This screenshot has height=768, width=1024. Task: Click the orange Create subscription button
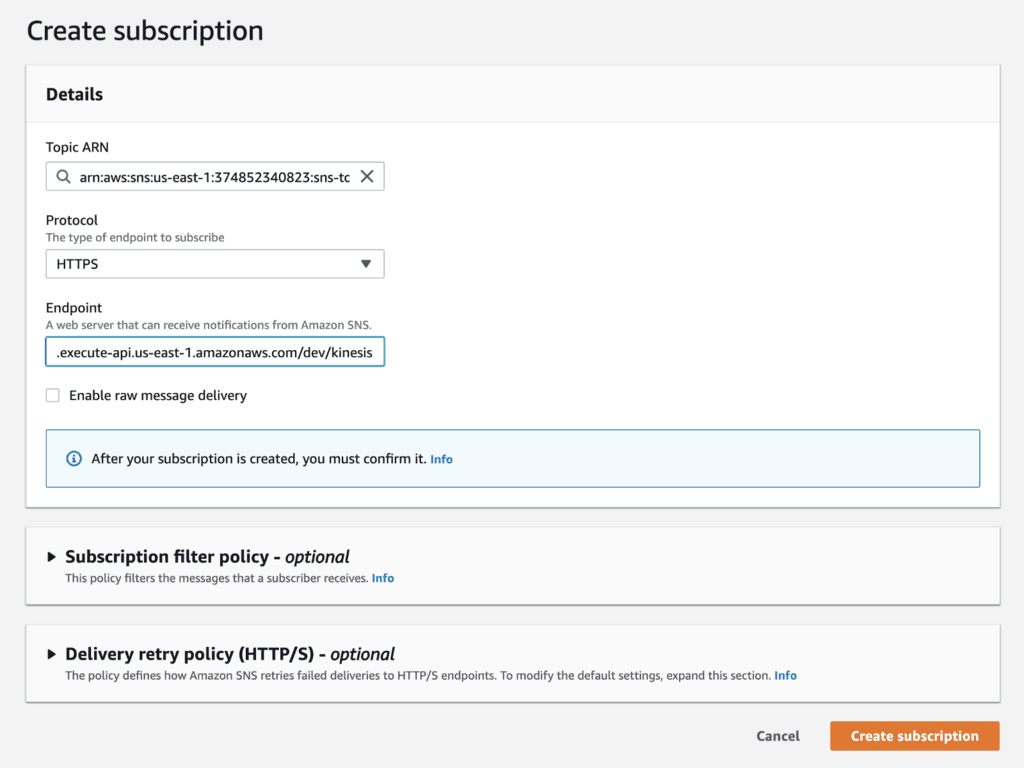click(x=914, y=736)
